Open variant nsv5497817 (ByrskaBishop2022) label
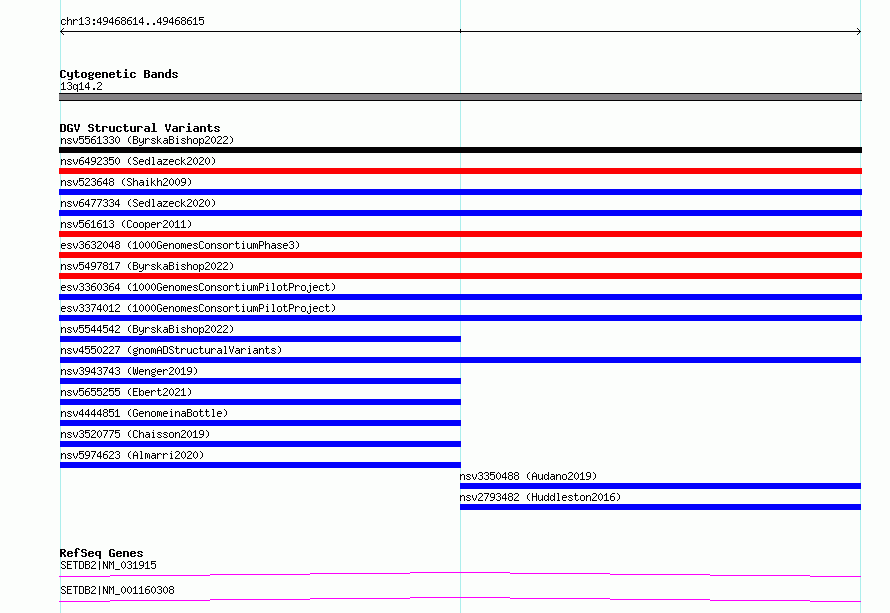Screen dimensions: 890x613 point(147,266)
